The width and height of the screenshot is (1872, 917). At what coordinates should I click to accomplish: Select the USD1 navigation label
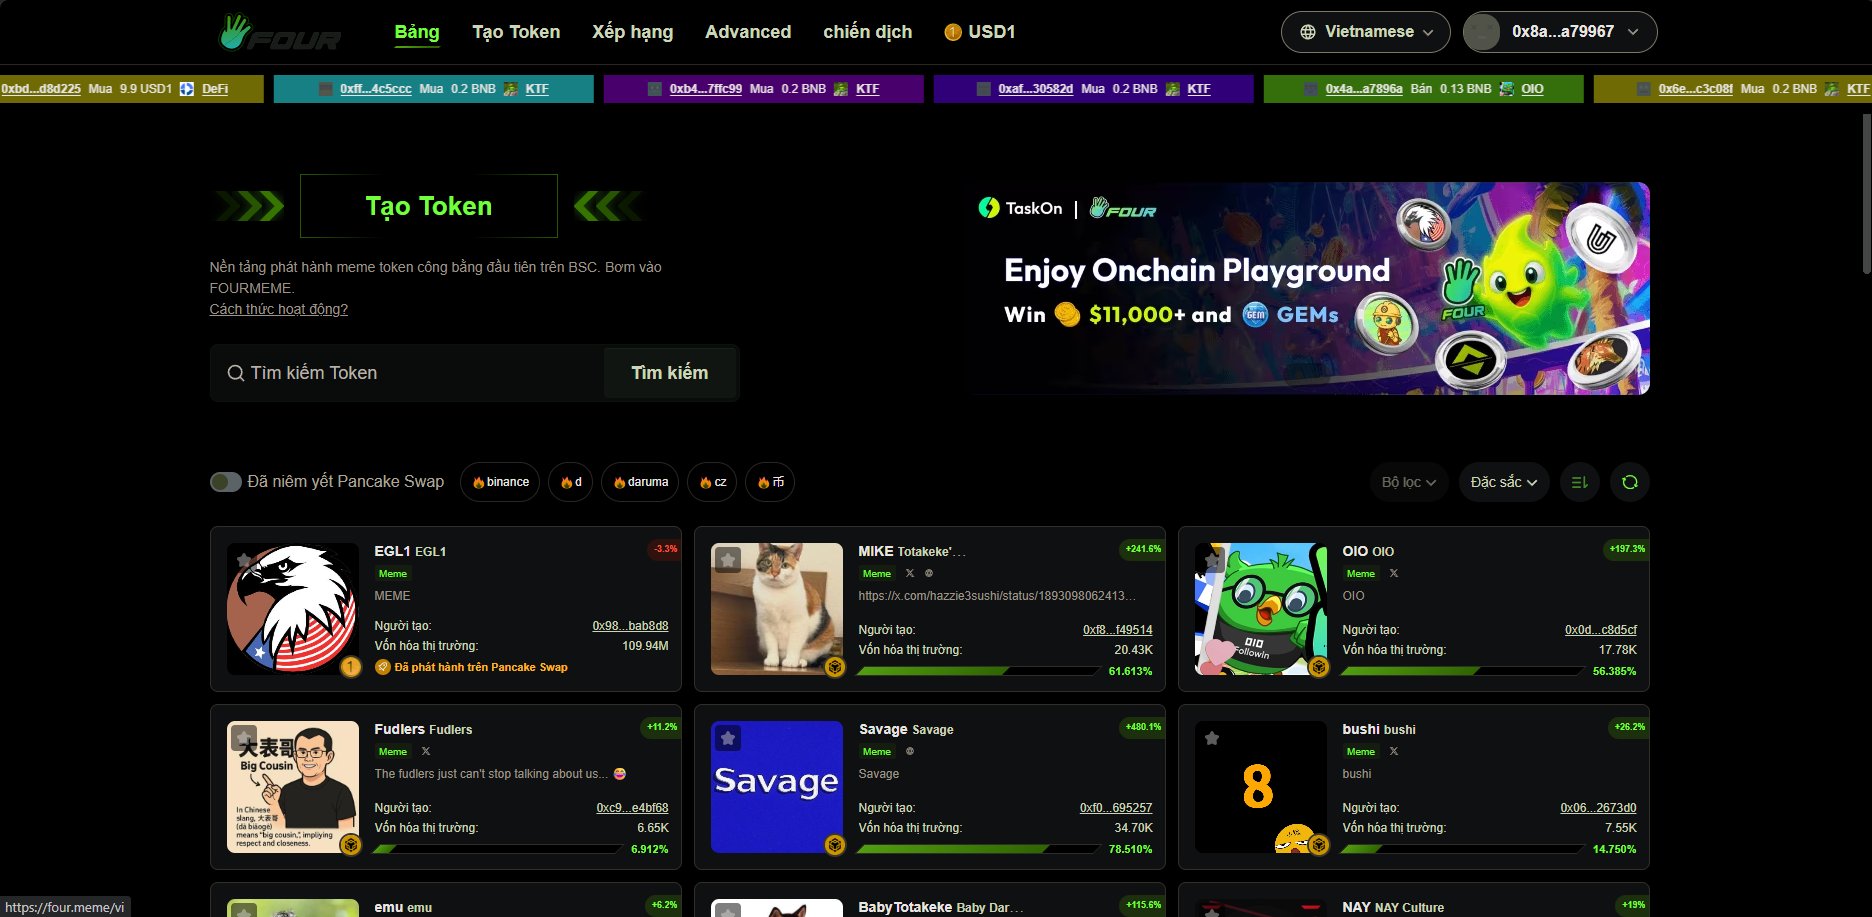(x=992, y=32)
